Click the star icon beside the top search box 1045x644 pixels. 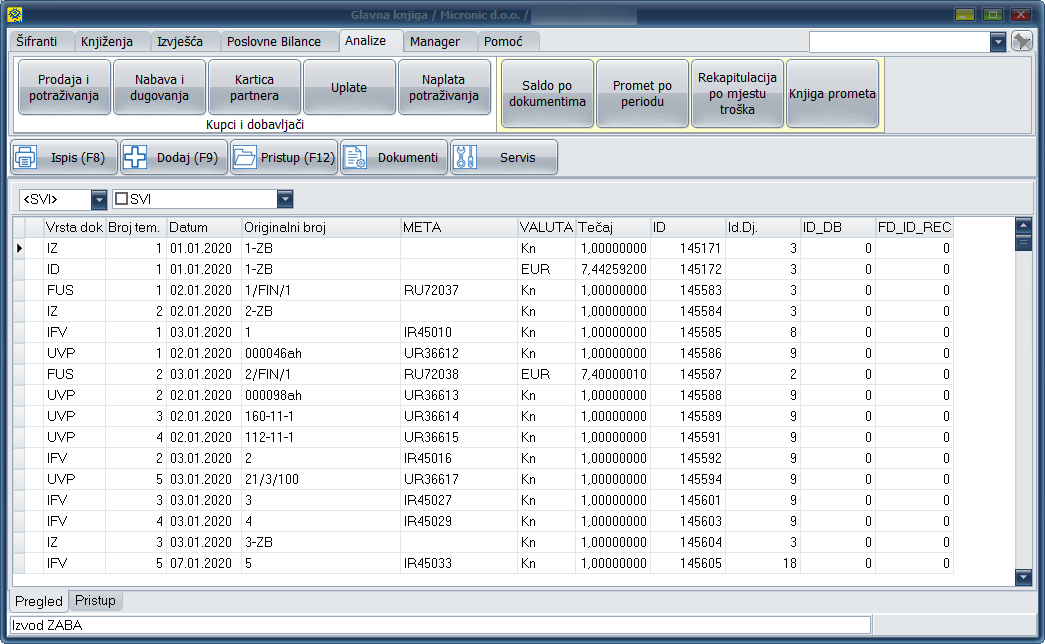point(1021,41)
